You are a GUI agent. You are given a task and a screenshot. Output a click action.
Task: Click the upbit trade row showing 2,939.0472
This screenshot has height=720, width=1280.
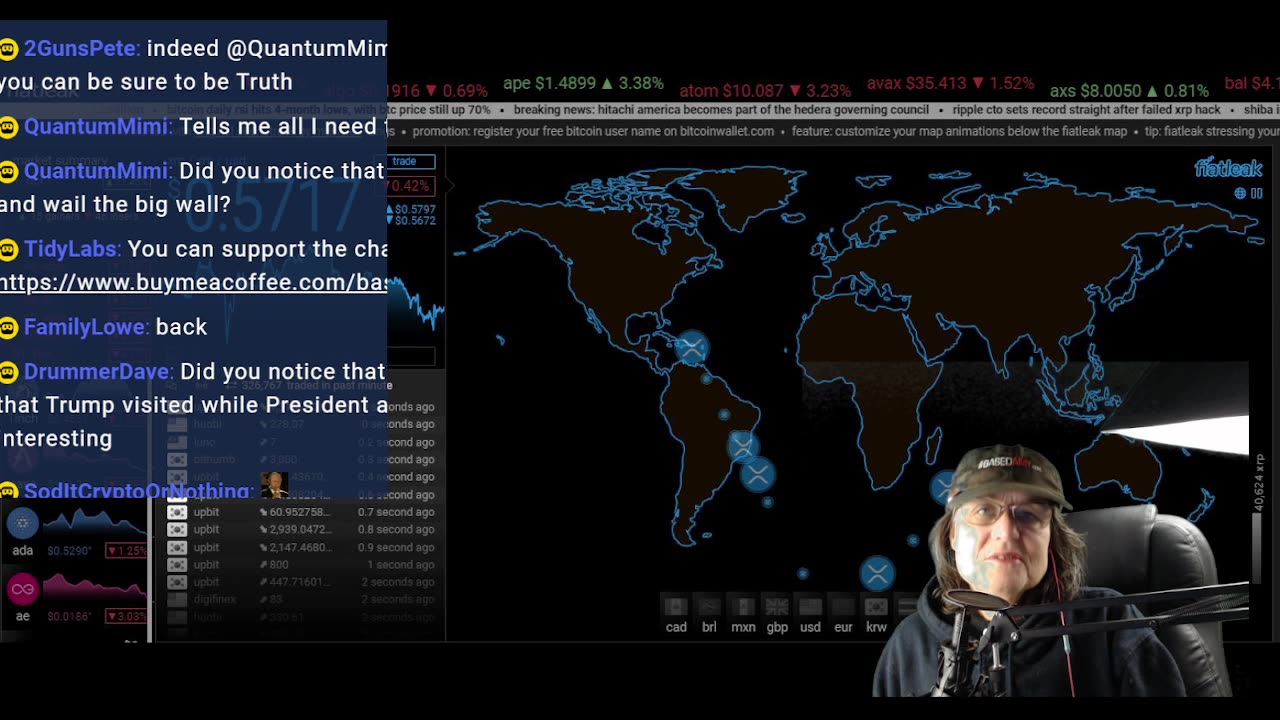coord(301,529)
